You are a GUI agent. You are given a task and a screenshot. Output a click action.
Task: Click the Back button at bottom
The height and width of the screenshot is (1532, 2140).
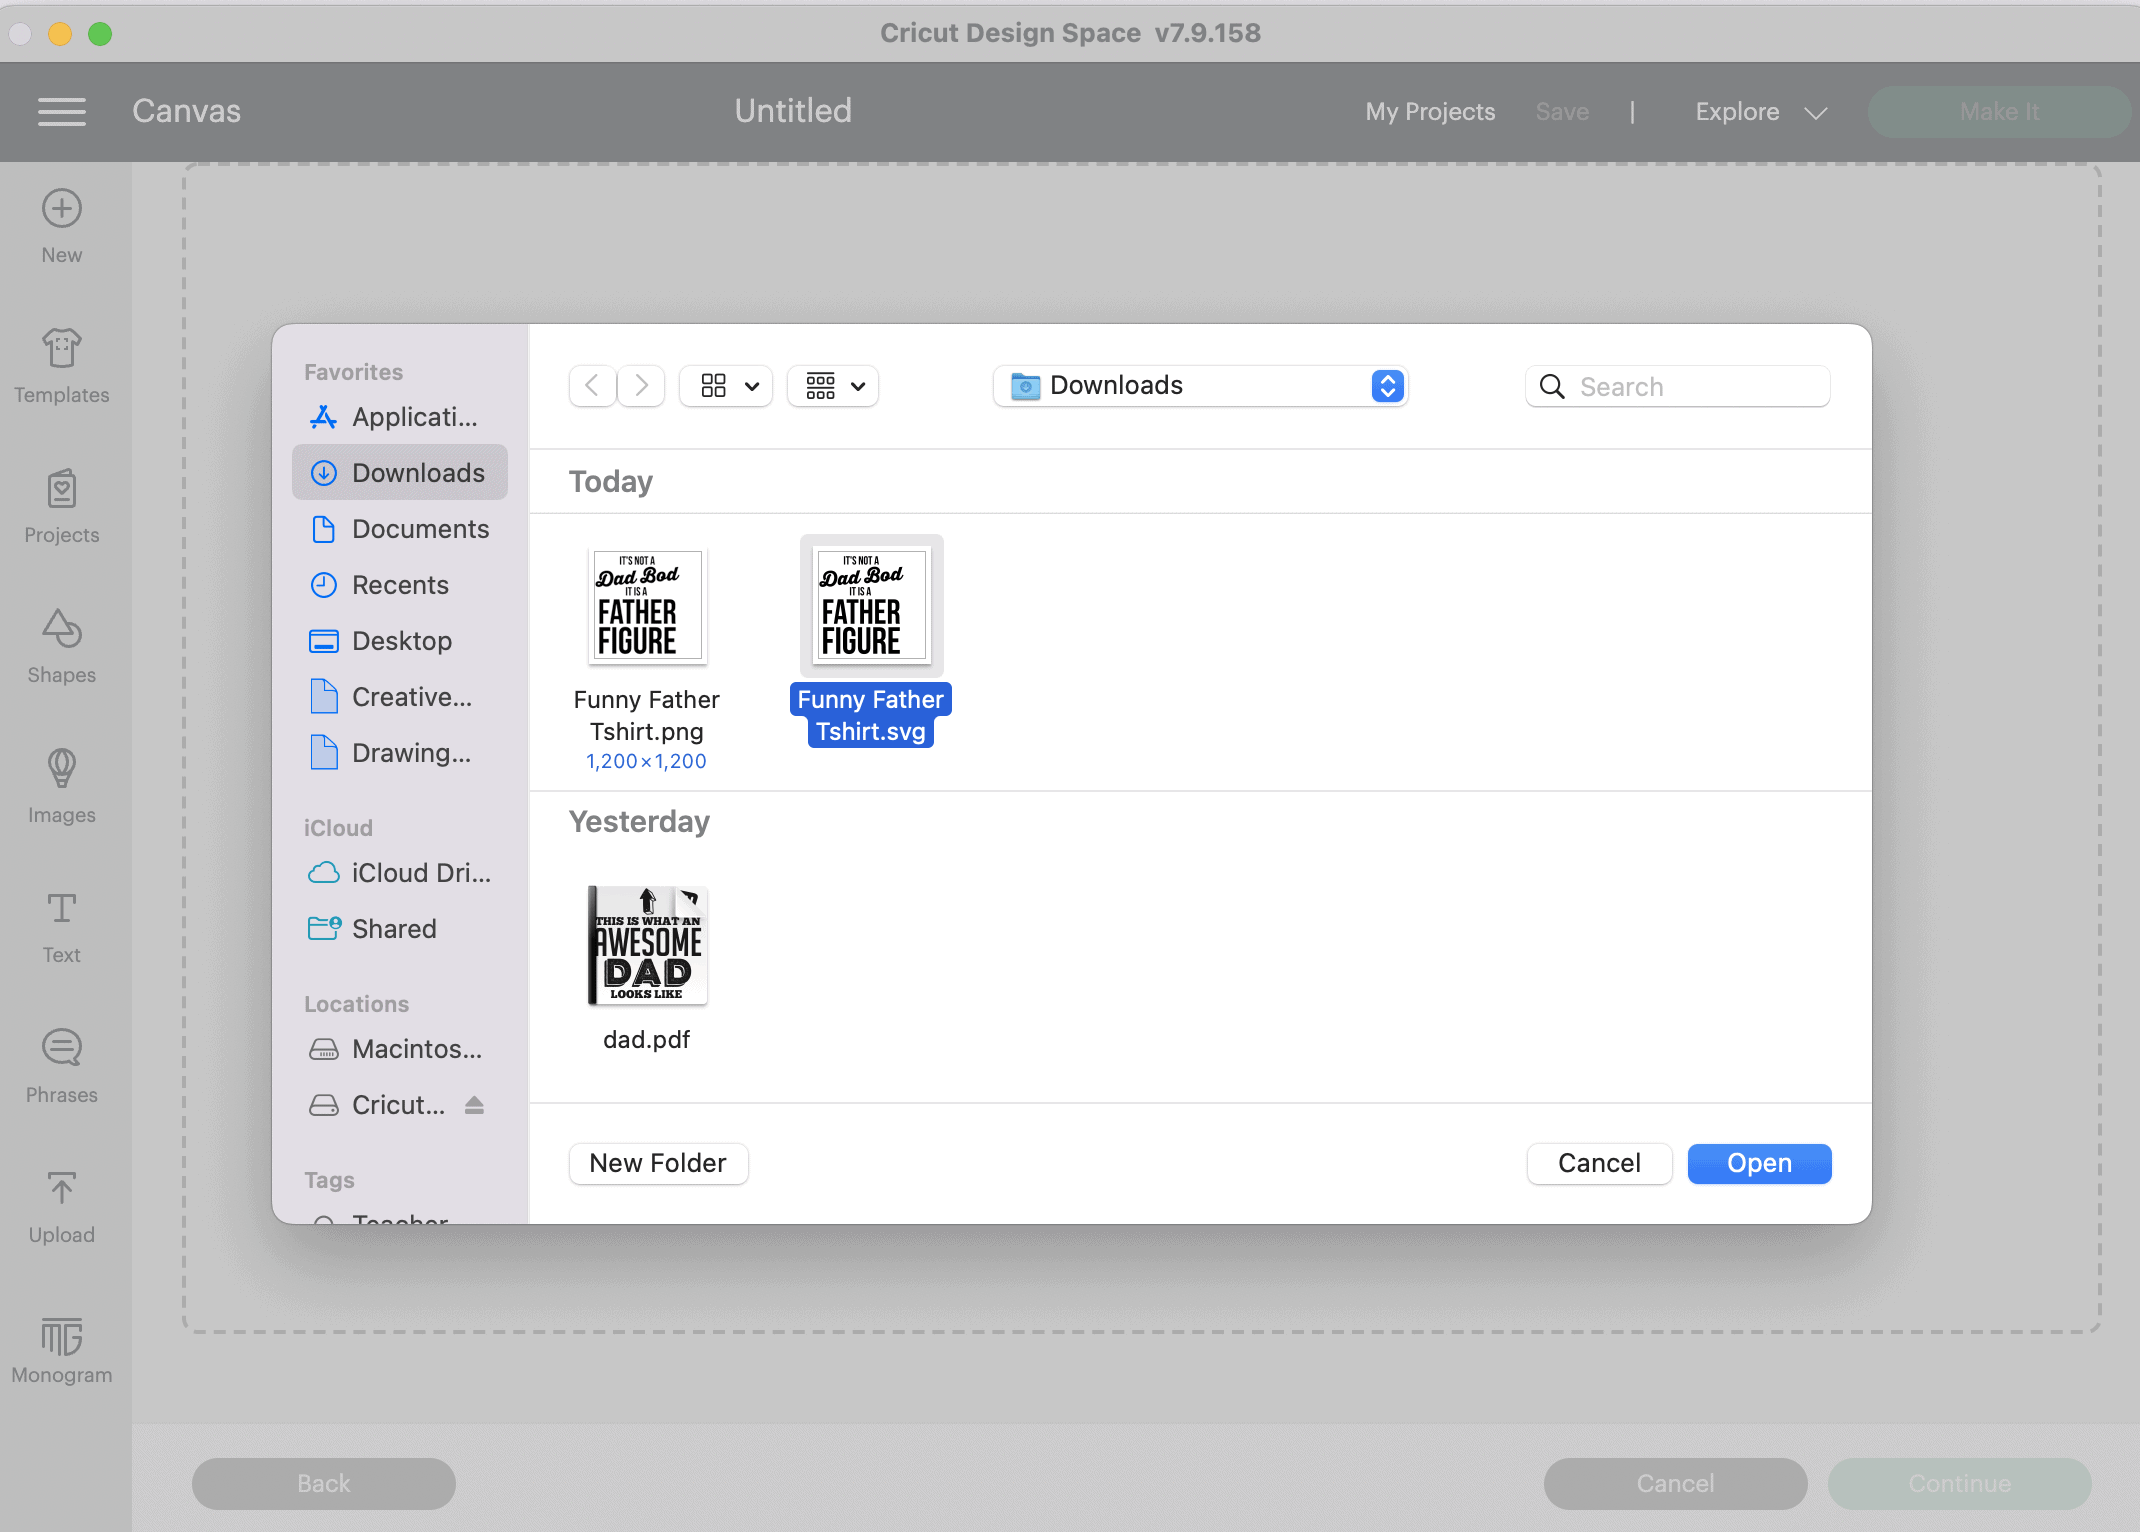(x=324, y=1484)
